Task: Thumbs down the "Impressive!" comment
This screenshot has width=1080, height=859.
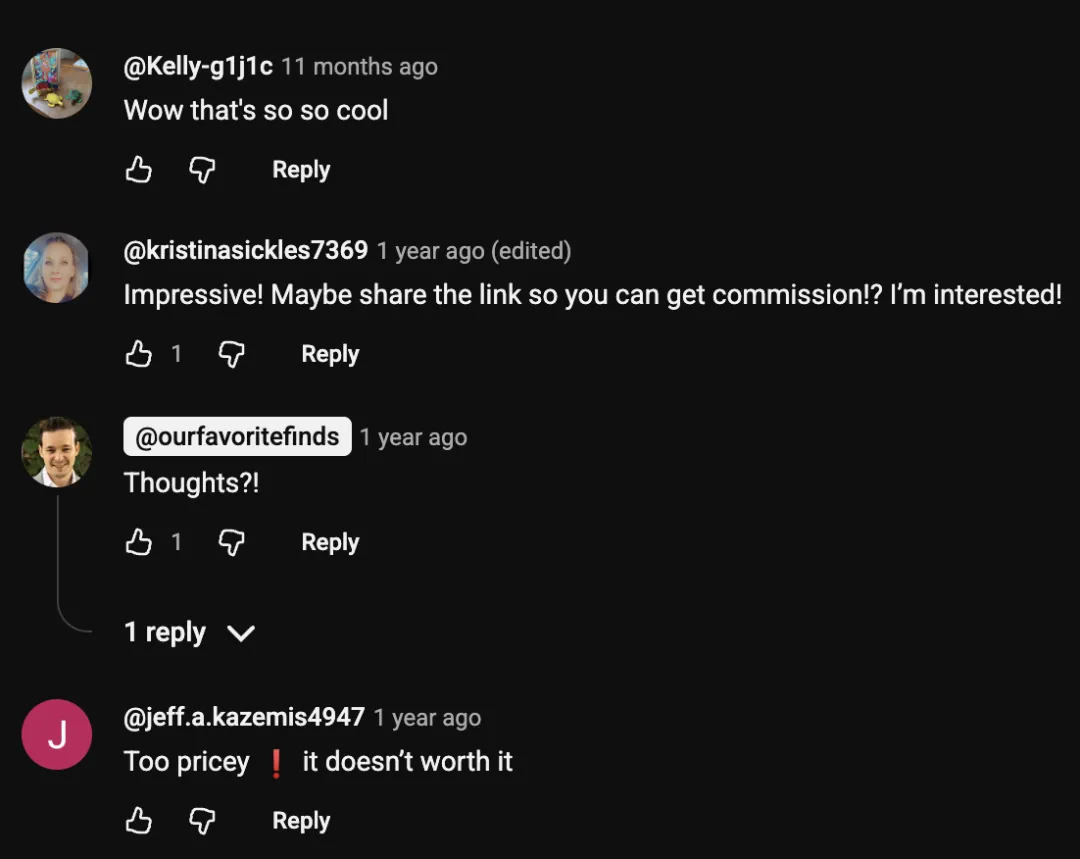Action: pyautogui.click(x=231, y=354)
